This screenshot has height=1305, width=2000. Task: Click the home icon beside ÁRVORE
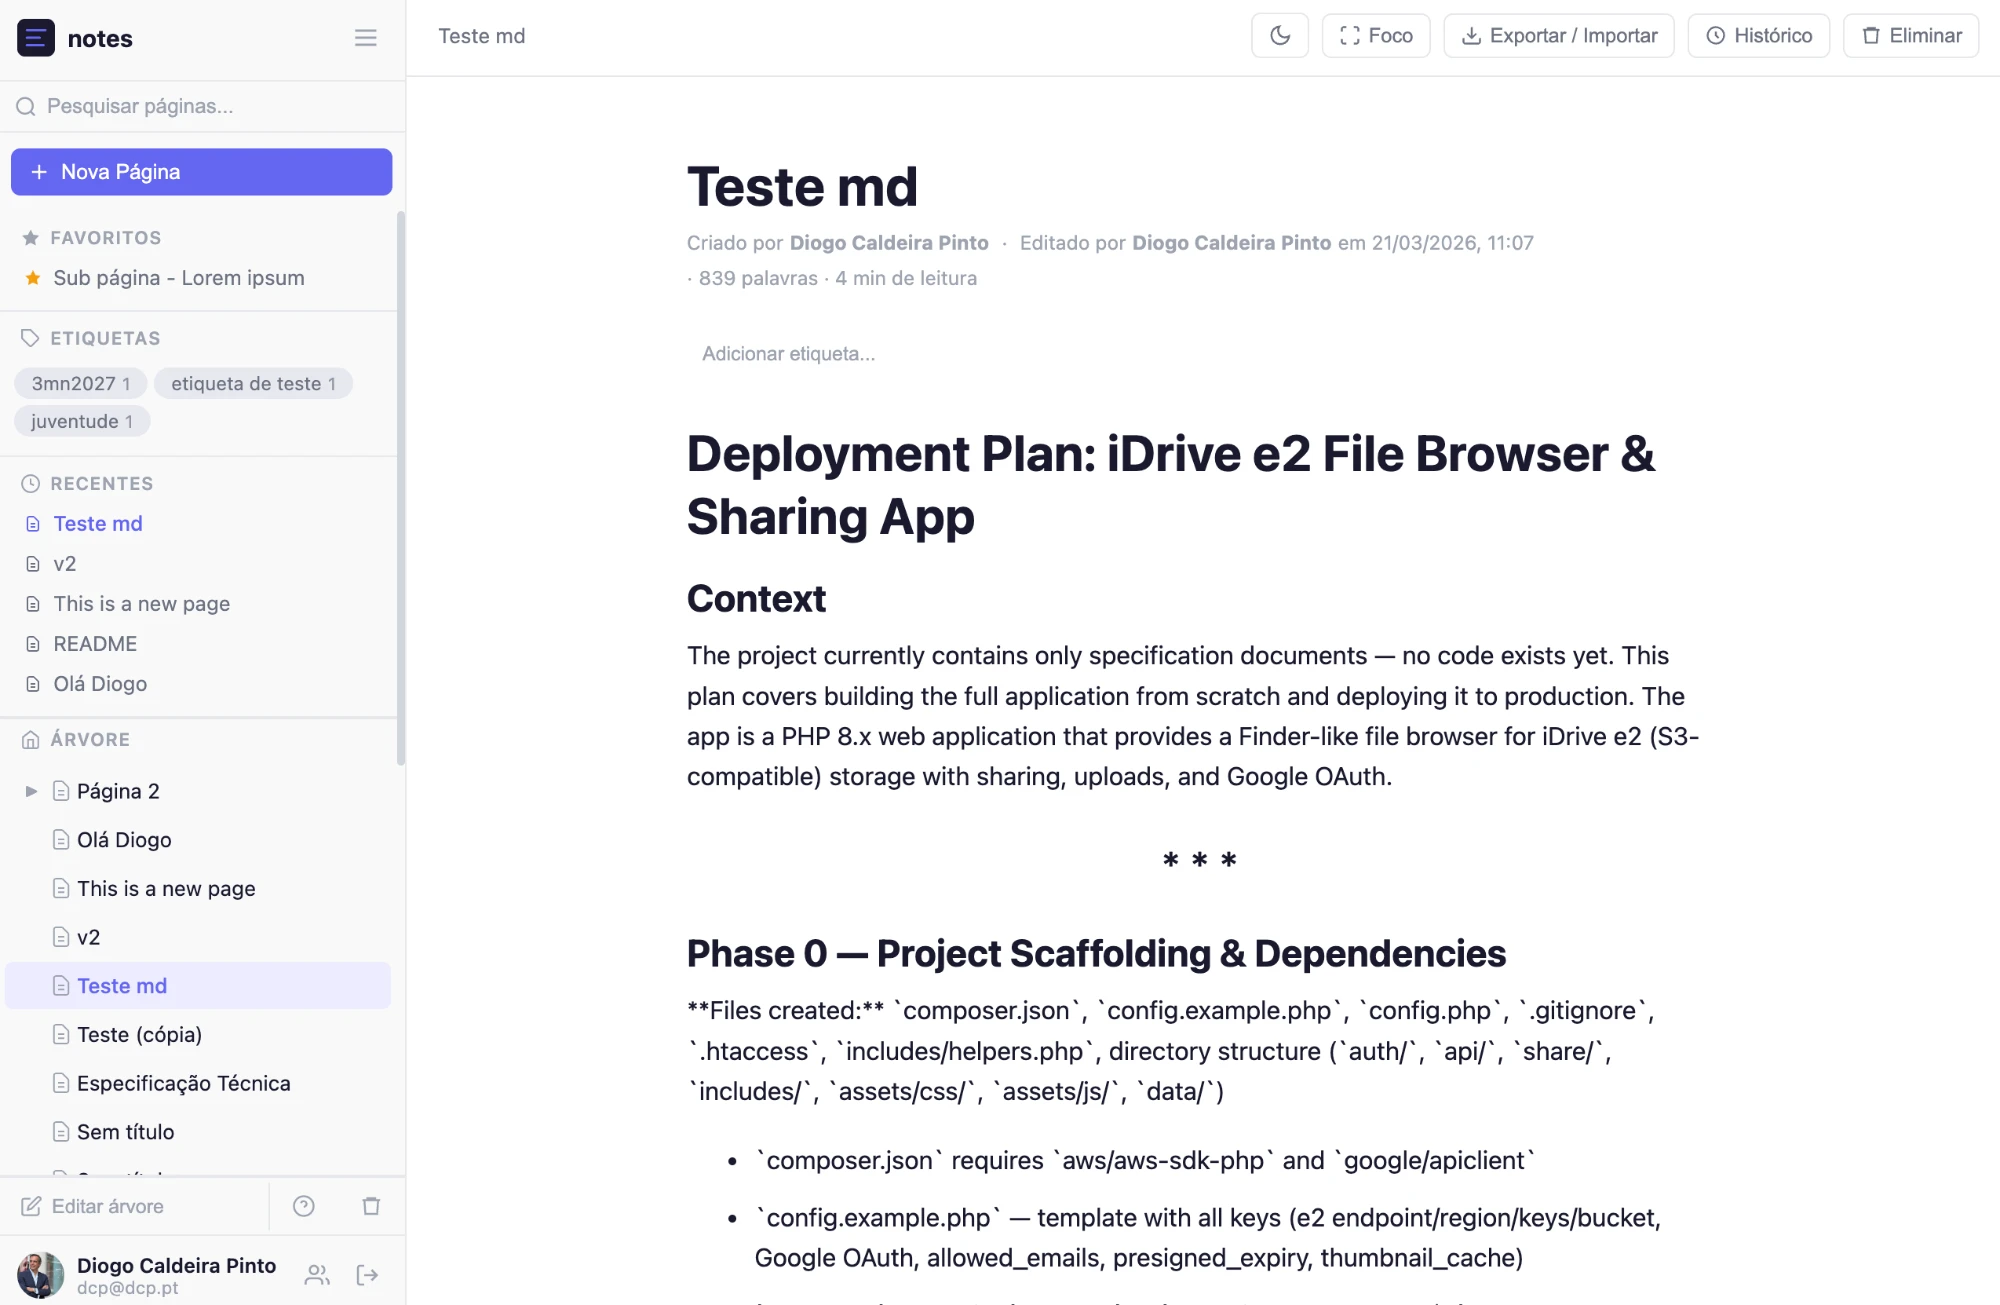31,740
